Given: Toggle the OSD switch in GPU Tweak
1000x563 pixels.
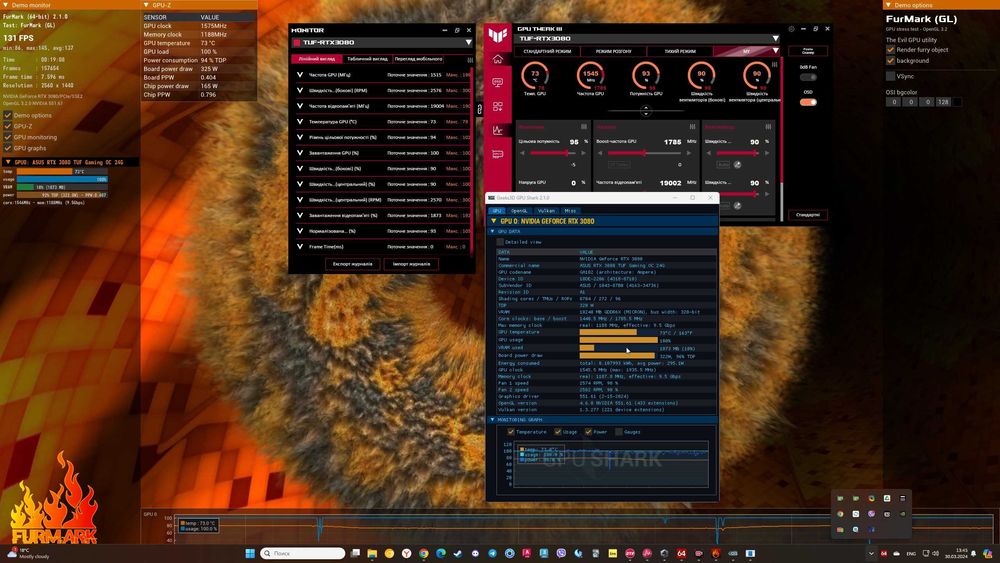Looking at the screenshot, I should (x=808, y=102).
